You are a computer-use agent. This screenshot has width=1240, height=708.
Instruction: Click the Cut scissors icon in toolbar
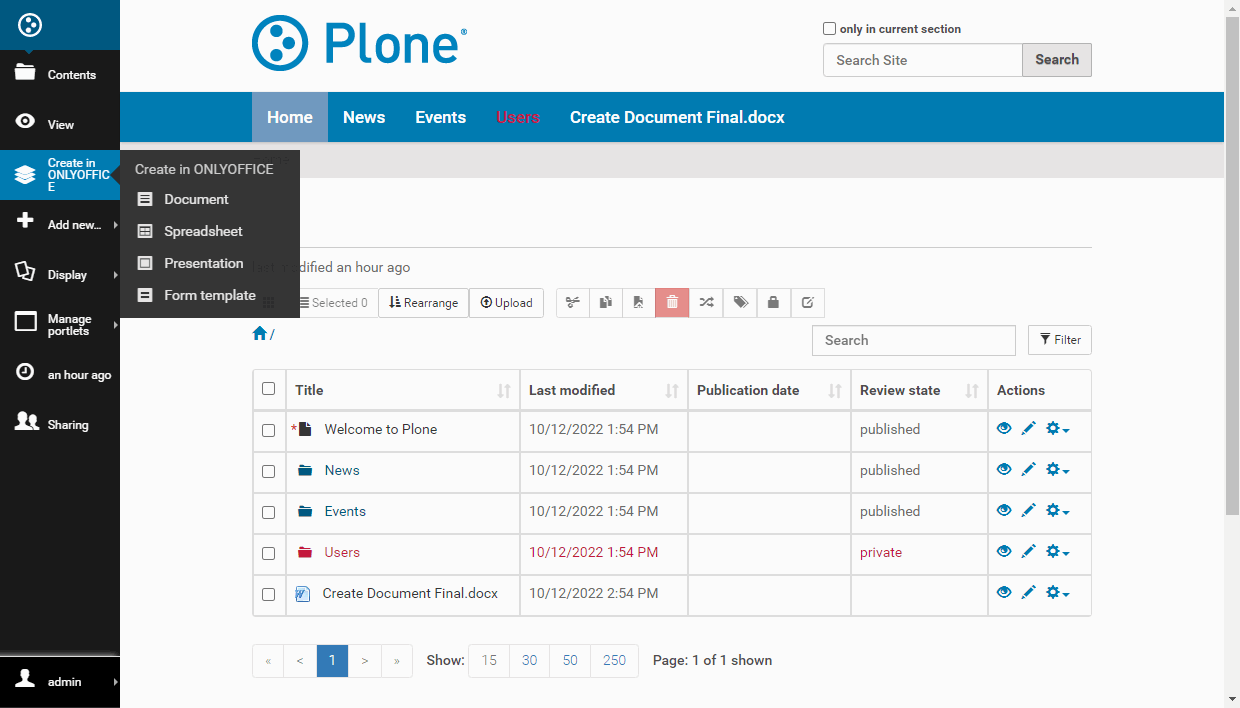tap(573, 303)
